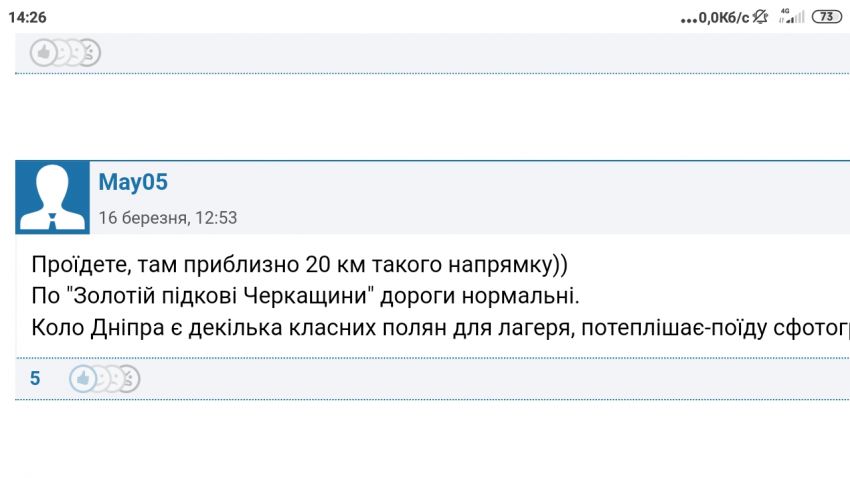
Task: Click the first line starting with Пройдете
Action: pos(299,265)
